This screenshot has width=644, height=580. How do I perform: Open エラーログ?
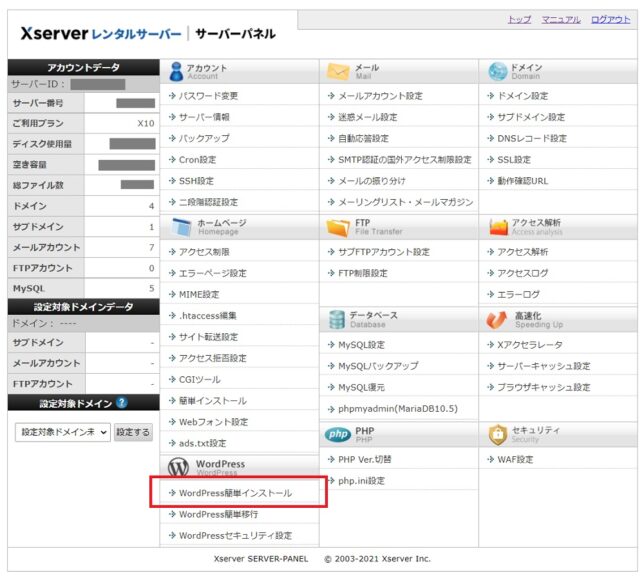tap(518, 295)
